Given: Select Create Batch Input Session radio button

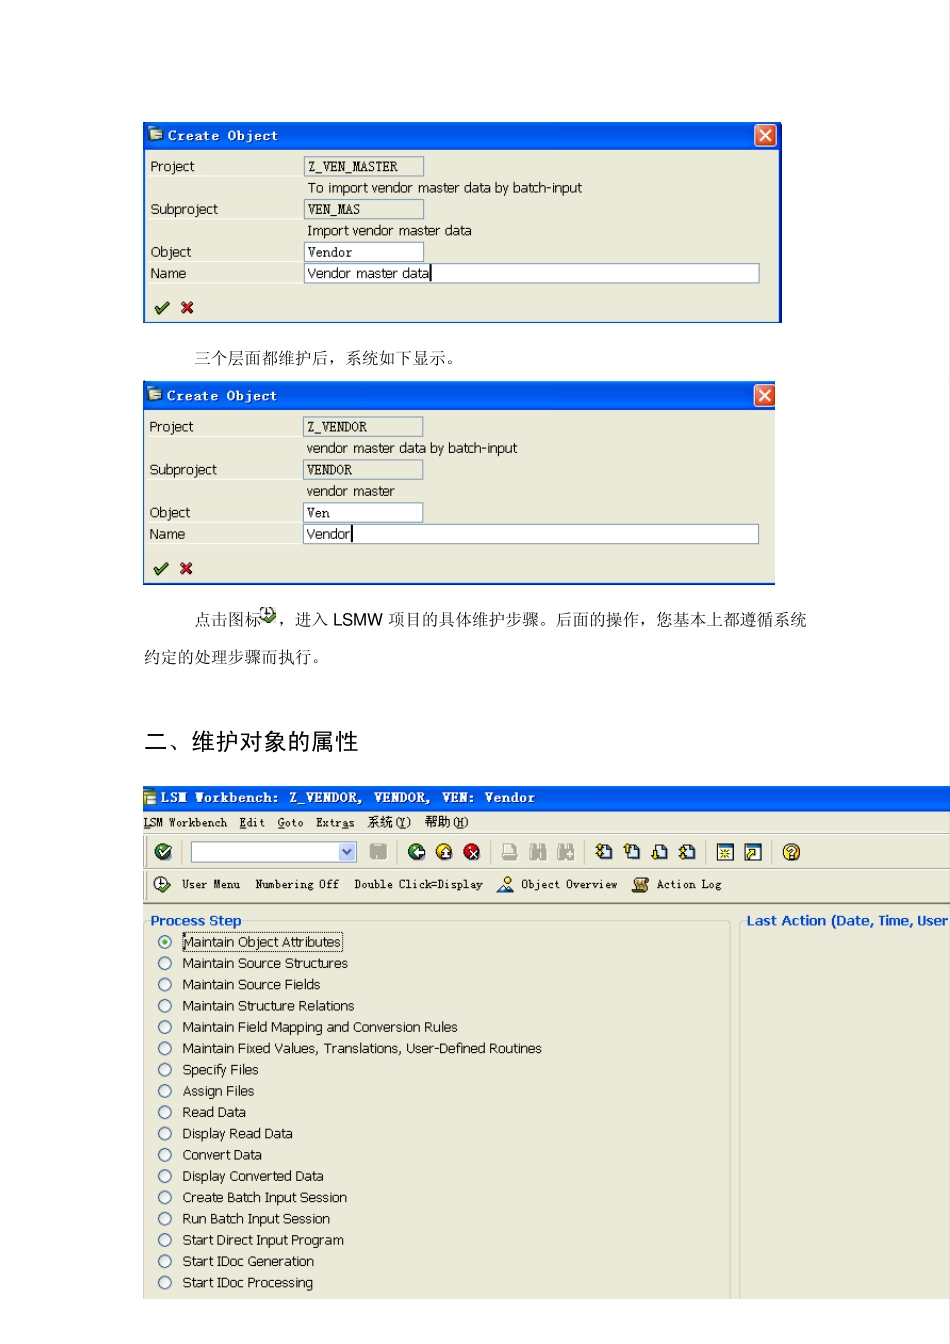Looking at the screenshot, I should pos(165,1197).
